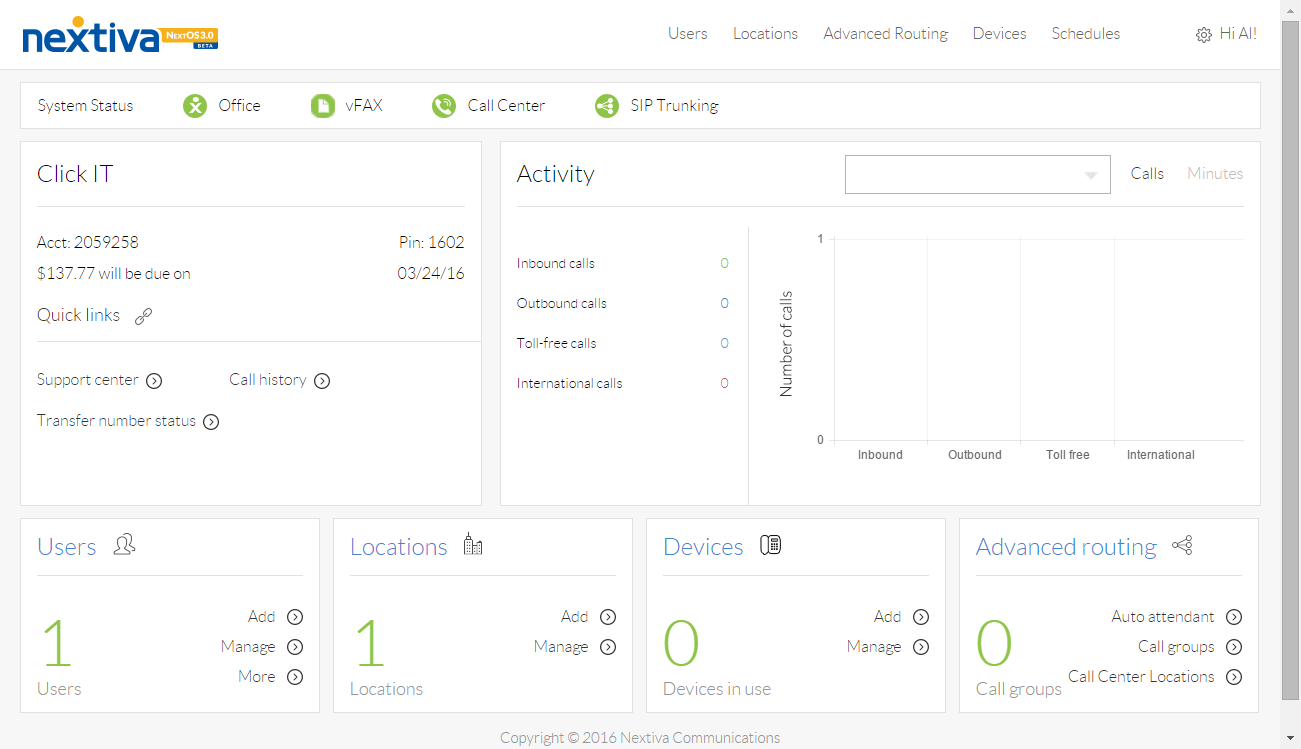This screenshot has width=1301, height=749.
Task: Click the Users More arrow icon
Action: coord(295,677)
